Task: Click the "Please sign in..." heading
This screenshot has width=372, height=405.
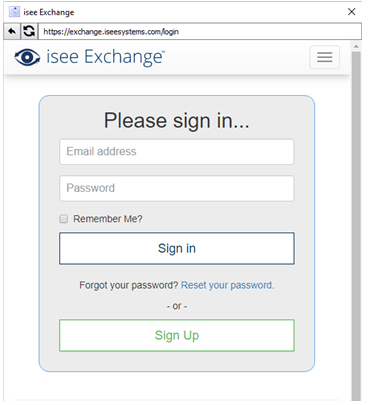Action: (x=177, y=120)
